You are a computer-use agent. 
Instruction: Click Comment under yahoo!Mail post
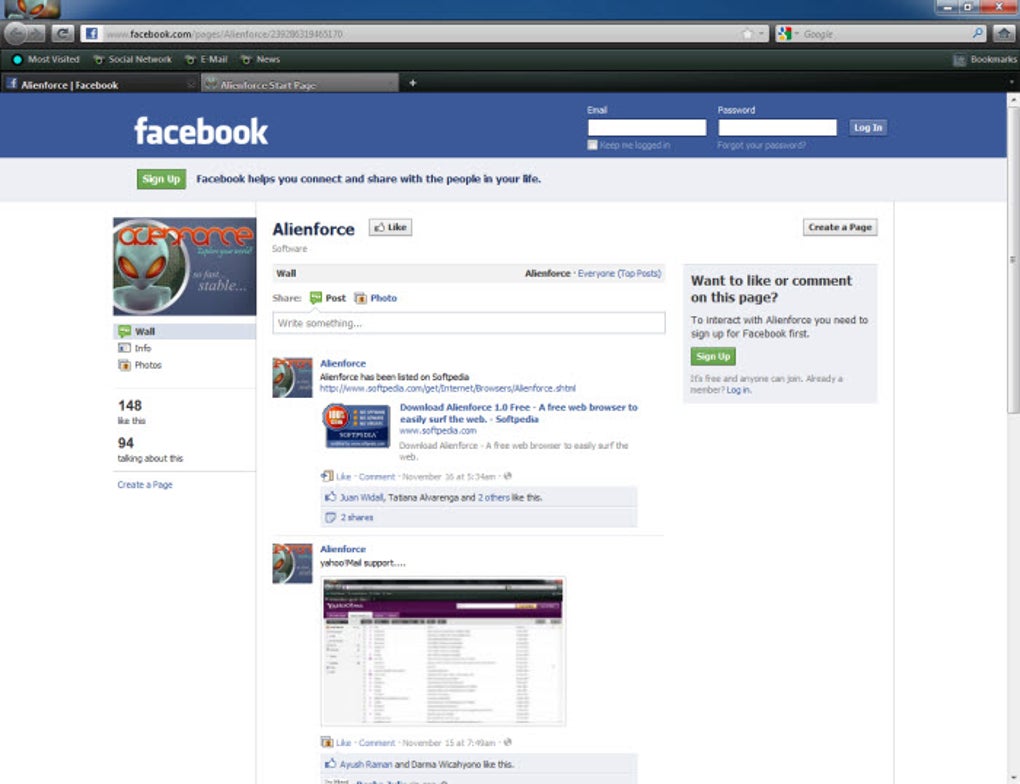[377, 742]
